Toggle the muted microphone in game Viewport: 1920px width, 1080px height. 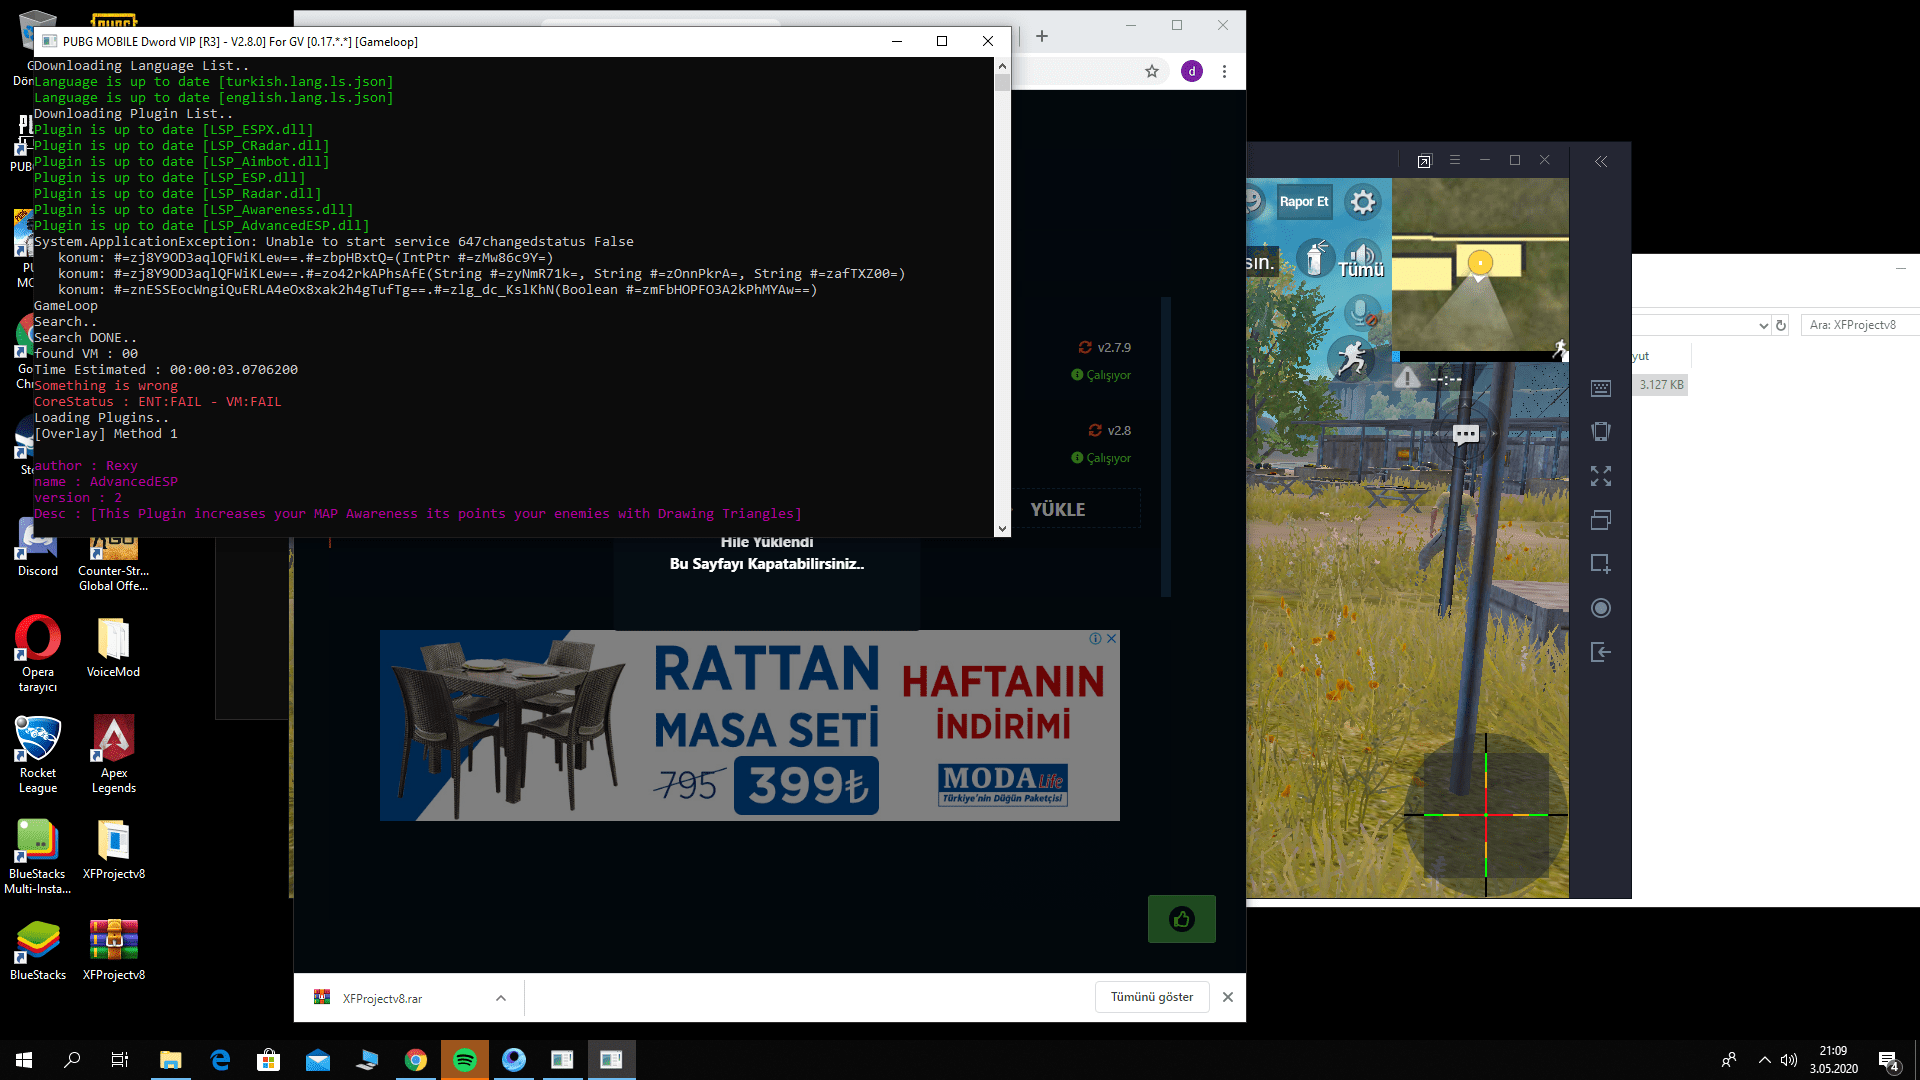coord(1361,314)
